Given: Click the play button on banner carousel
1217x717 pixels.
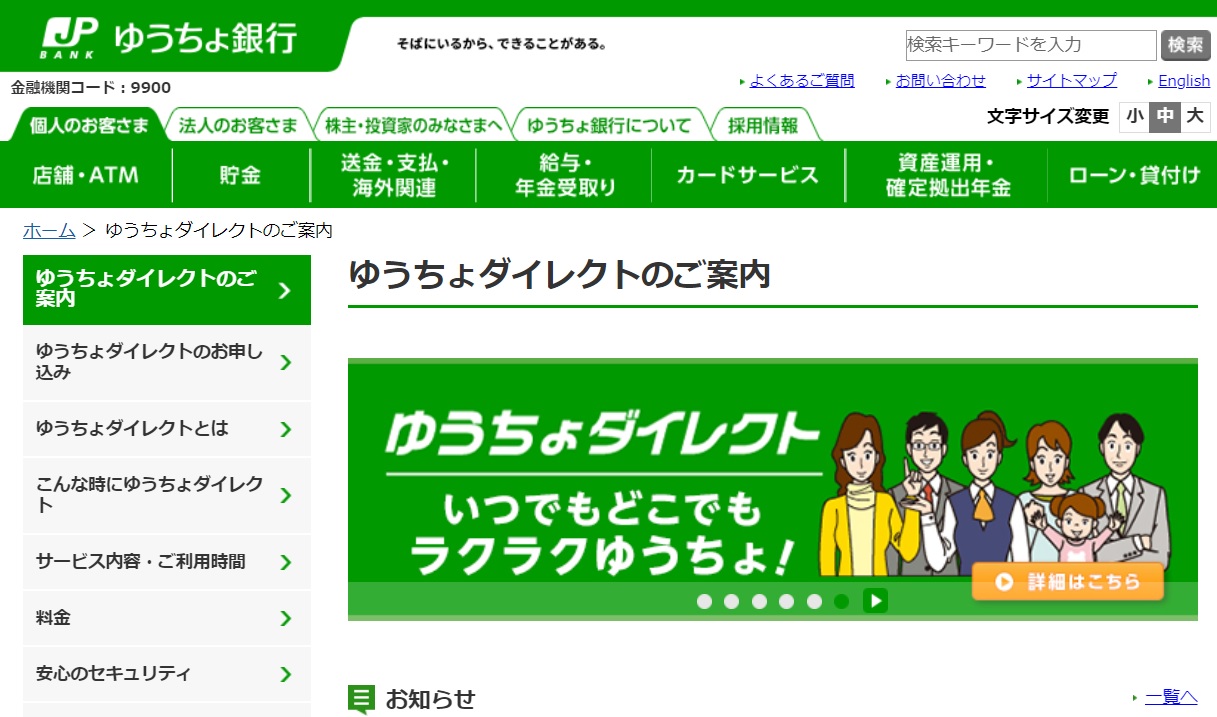Looking at the screenshot, I should (x=875, y=600).
